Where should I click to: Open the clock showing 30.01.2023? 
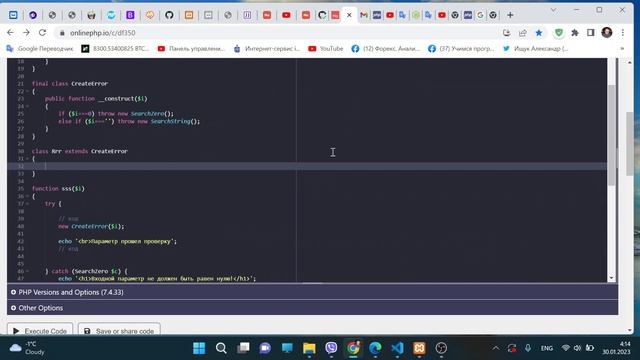click(616, 348)
